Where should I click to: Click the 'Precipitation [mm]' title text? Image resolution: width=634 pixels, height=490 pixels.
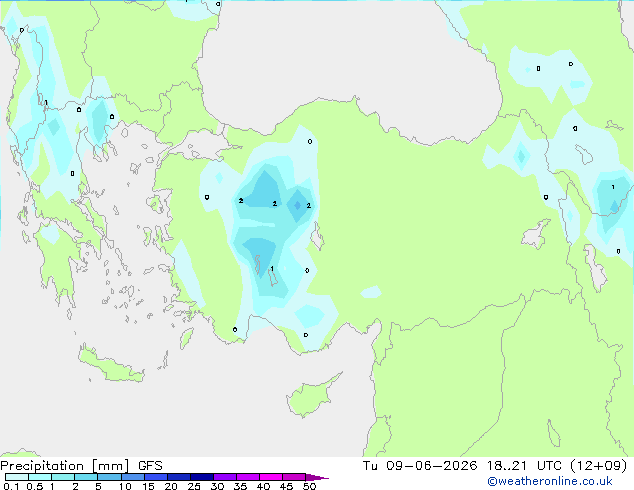pos(65,466)
